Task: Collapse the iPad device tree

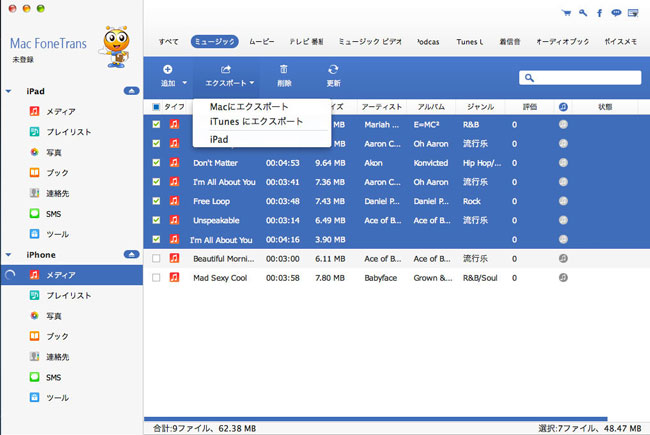Action: (8, 91)
